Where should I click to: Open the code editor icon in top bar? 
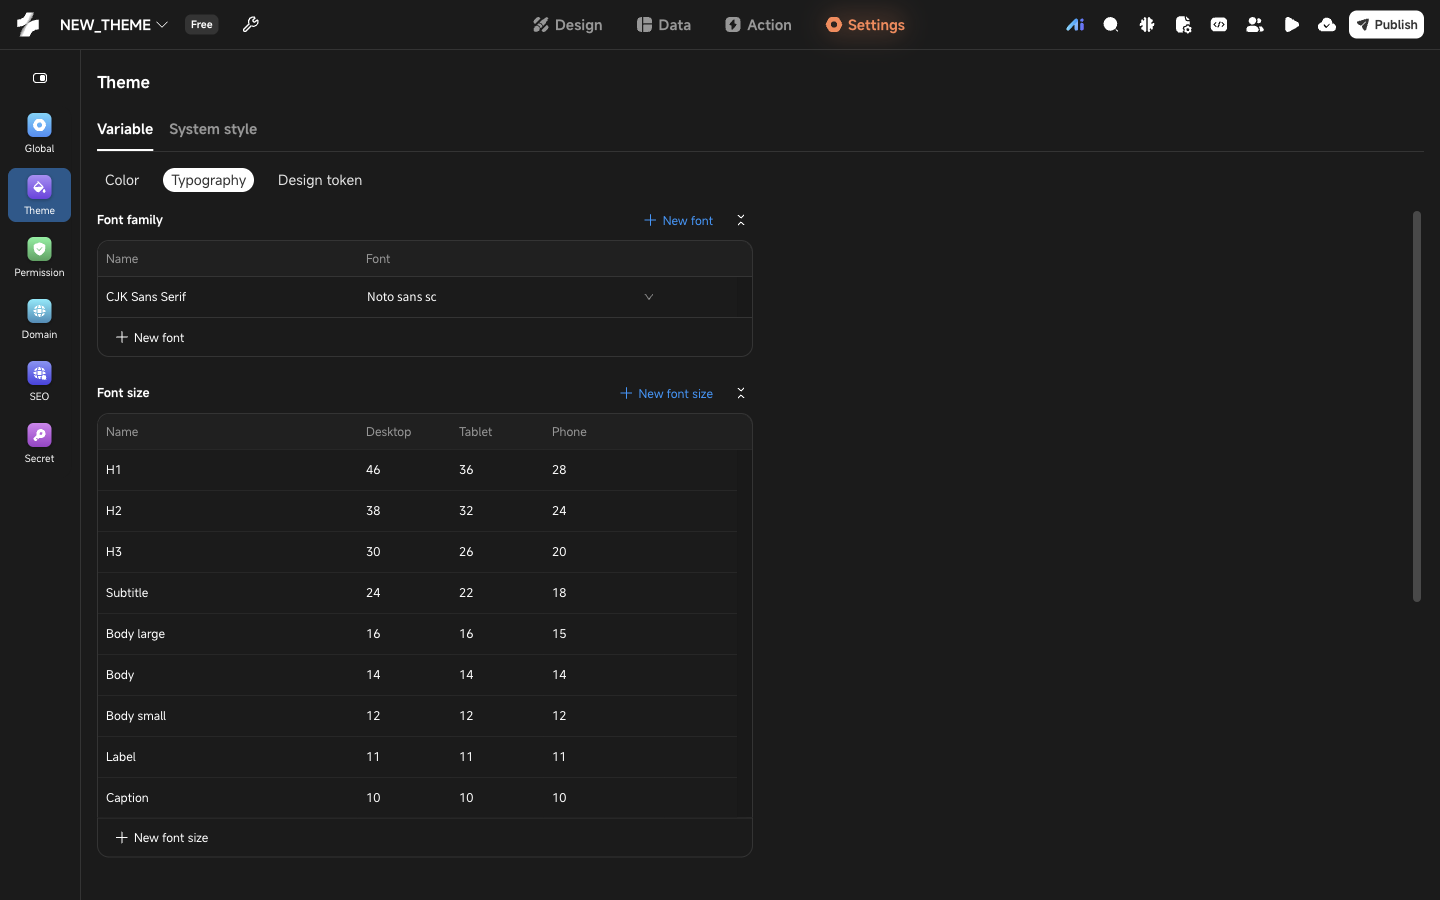[1219, 25]
